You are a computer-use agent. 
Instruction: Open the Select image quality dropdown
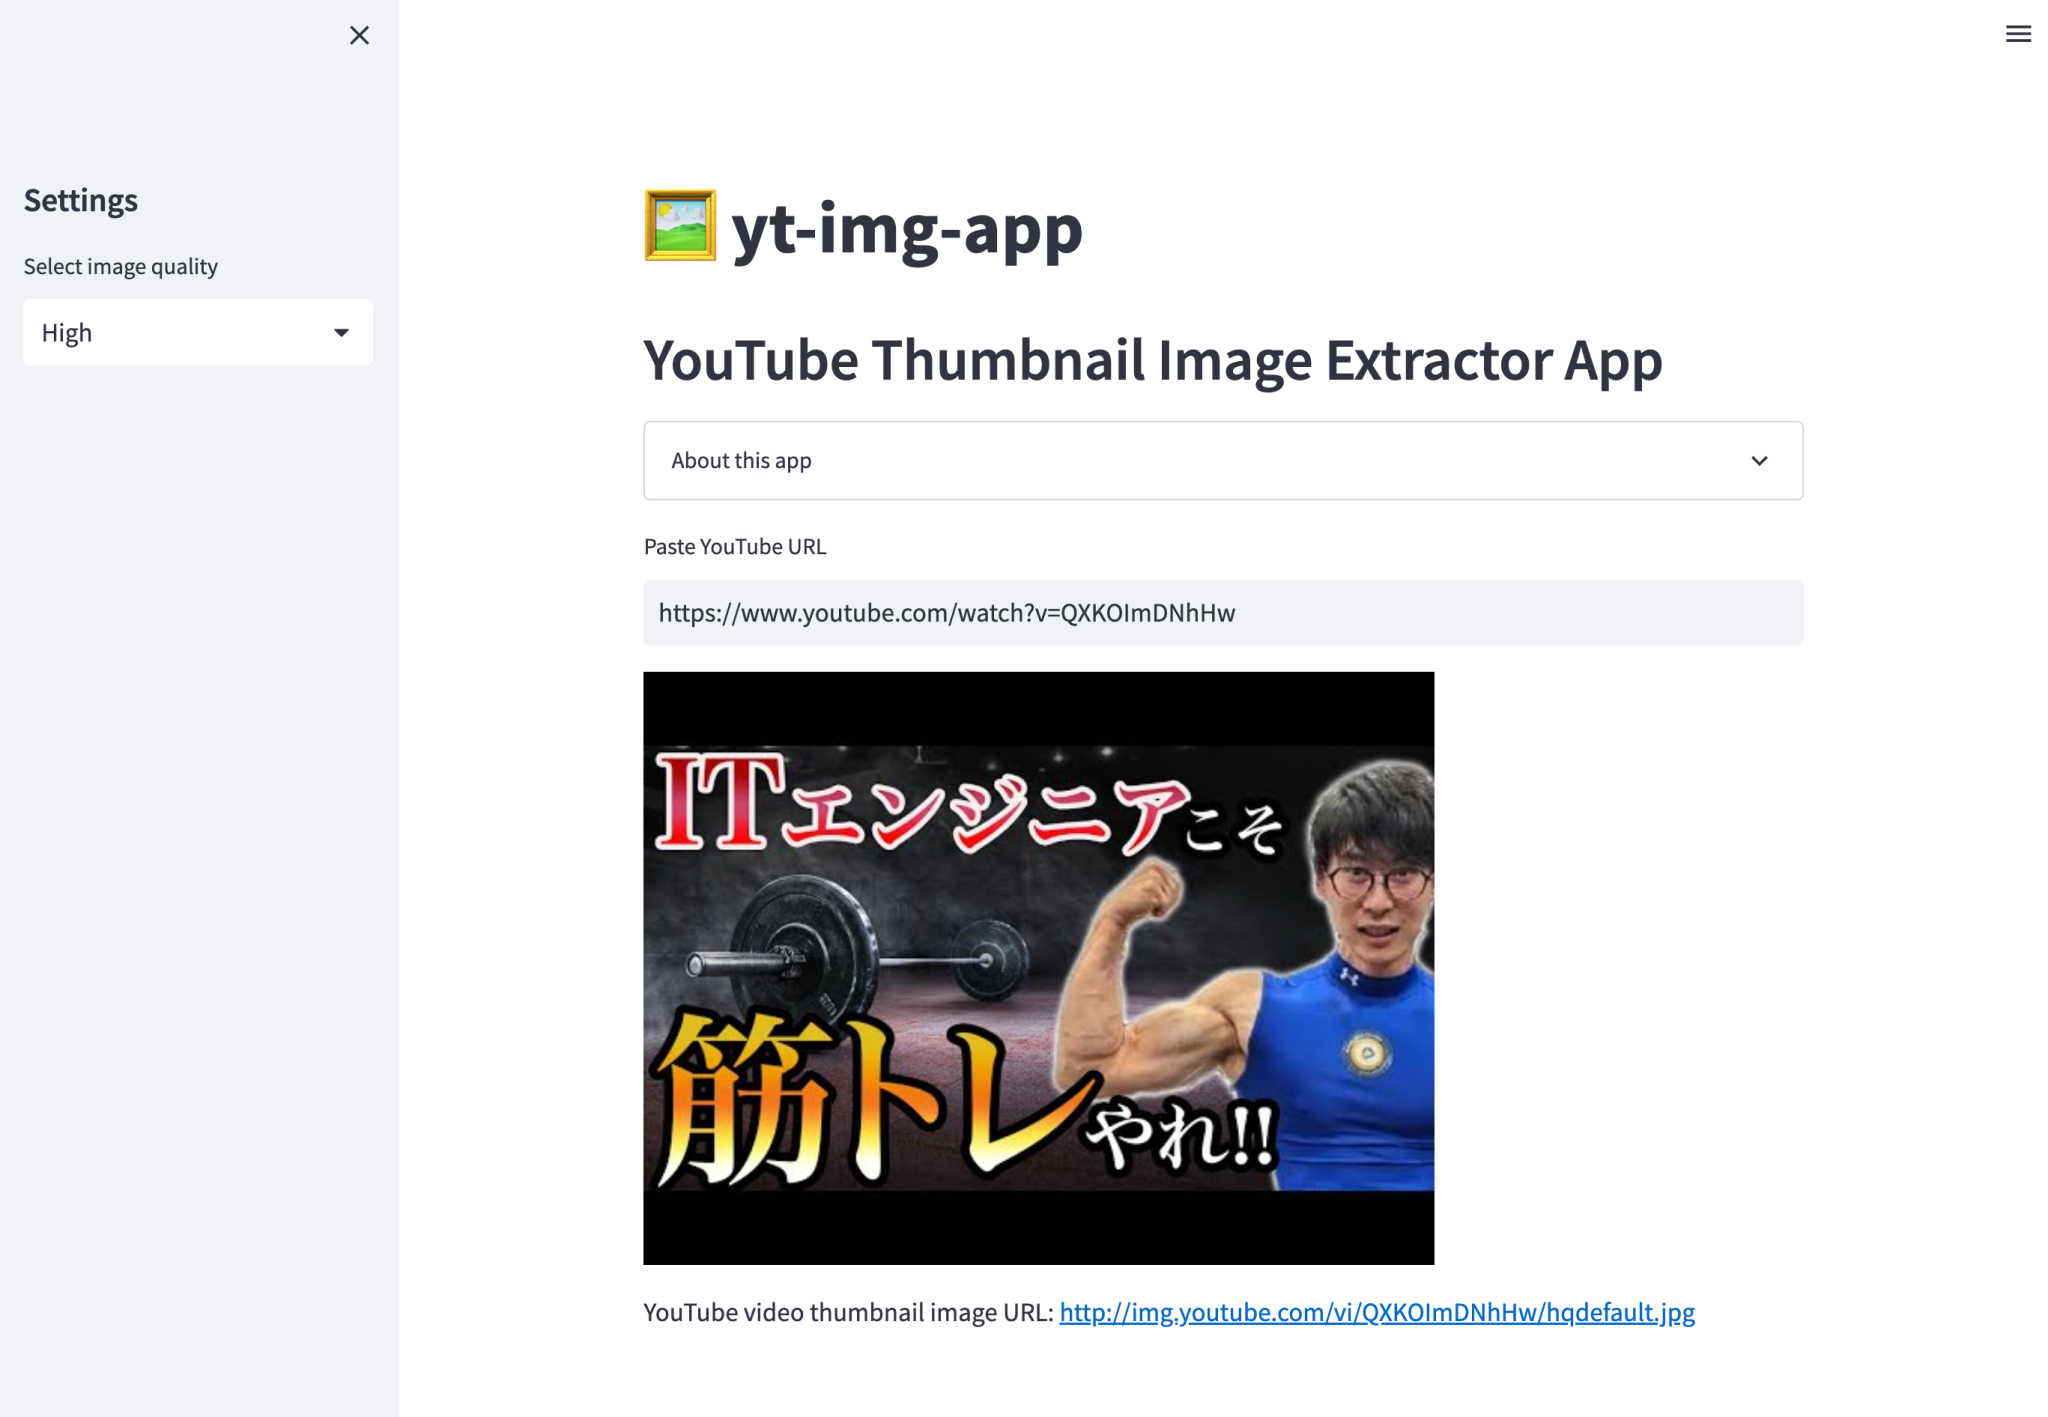(197, 332)
